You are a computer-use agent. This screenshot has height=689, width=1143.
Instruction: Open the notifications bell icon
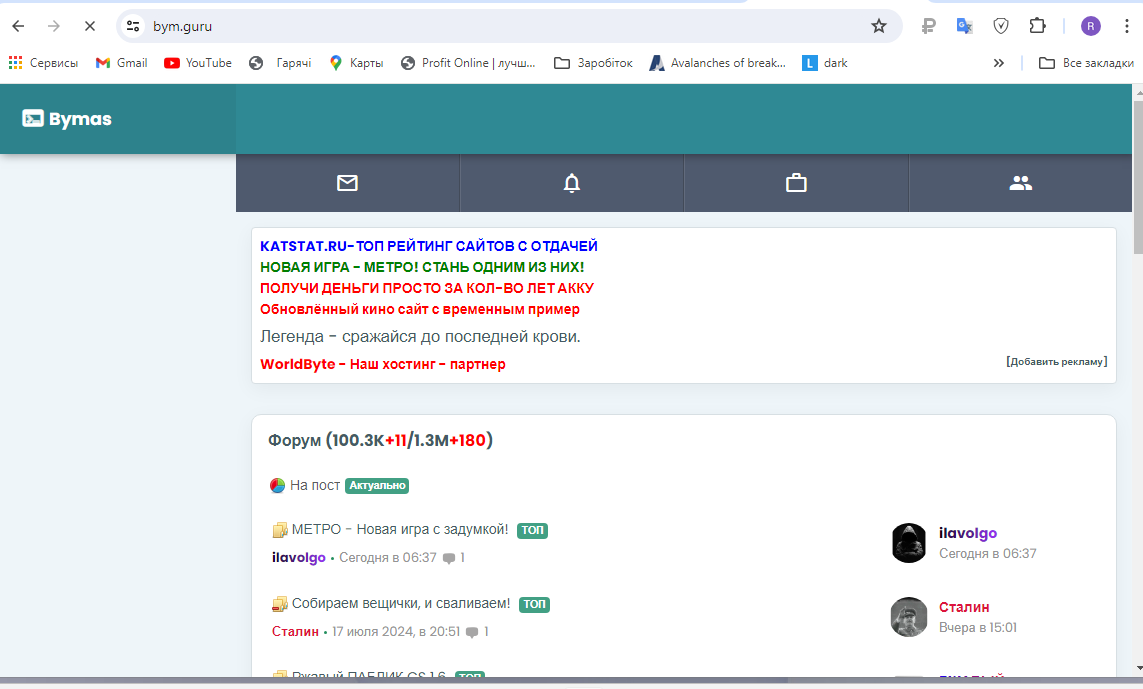tap(571, 183)
